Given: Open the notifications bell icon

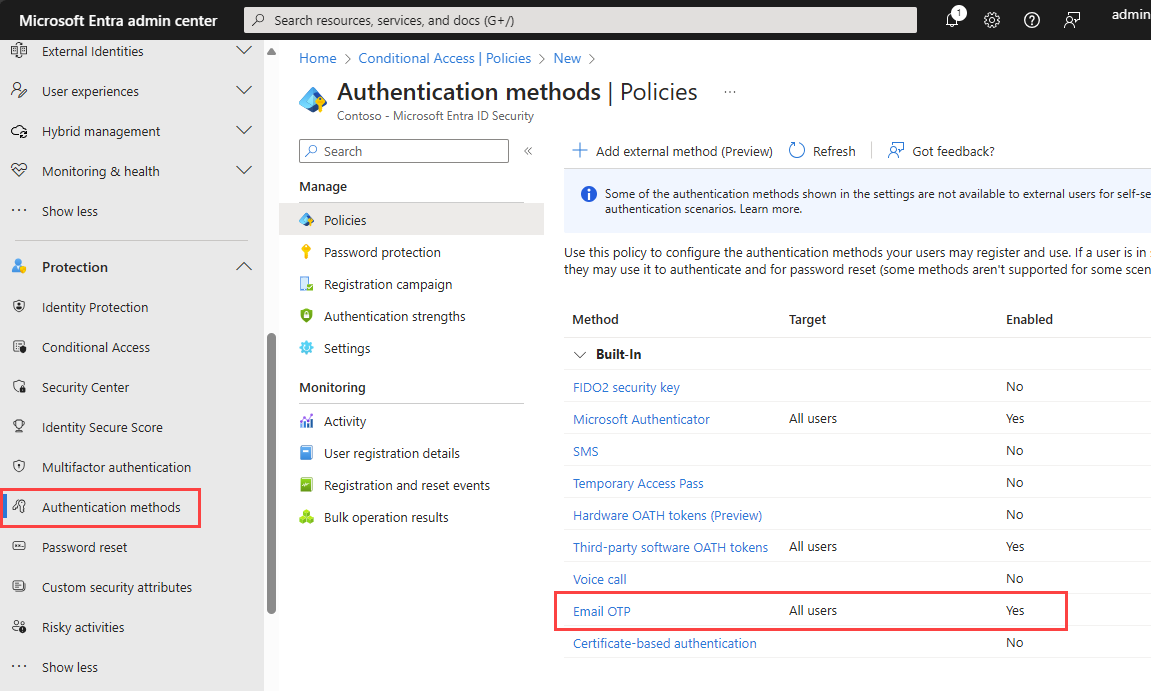Looking at the screenshot, I should click(x=952, y=20).
